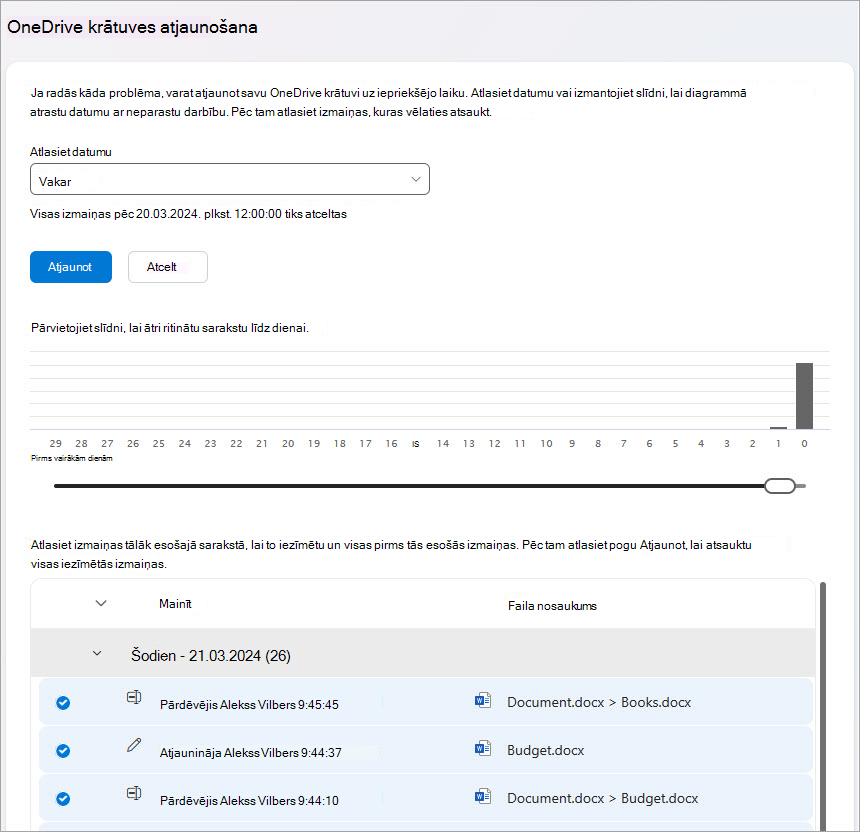
Task: Click the change list vertical scrollbar
Action: (x=822, y=706)
